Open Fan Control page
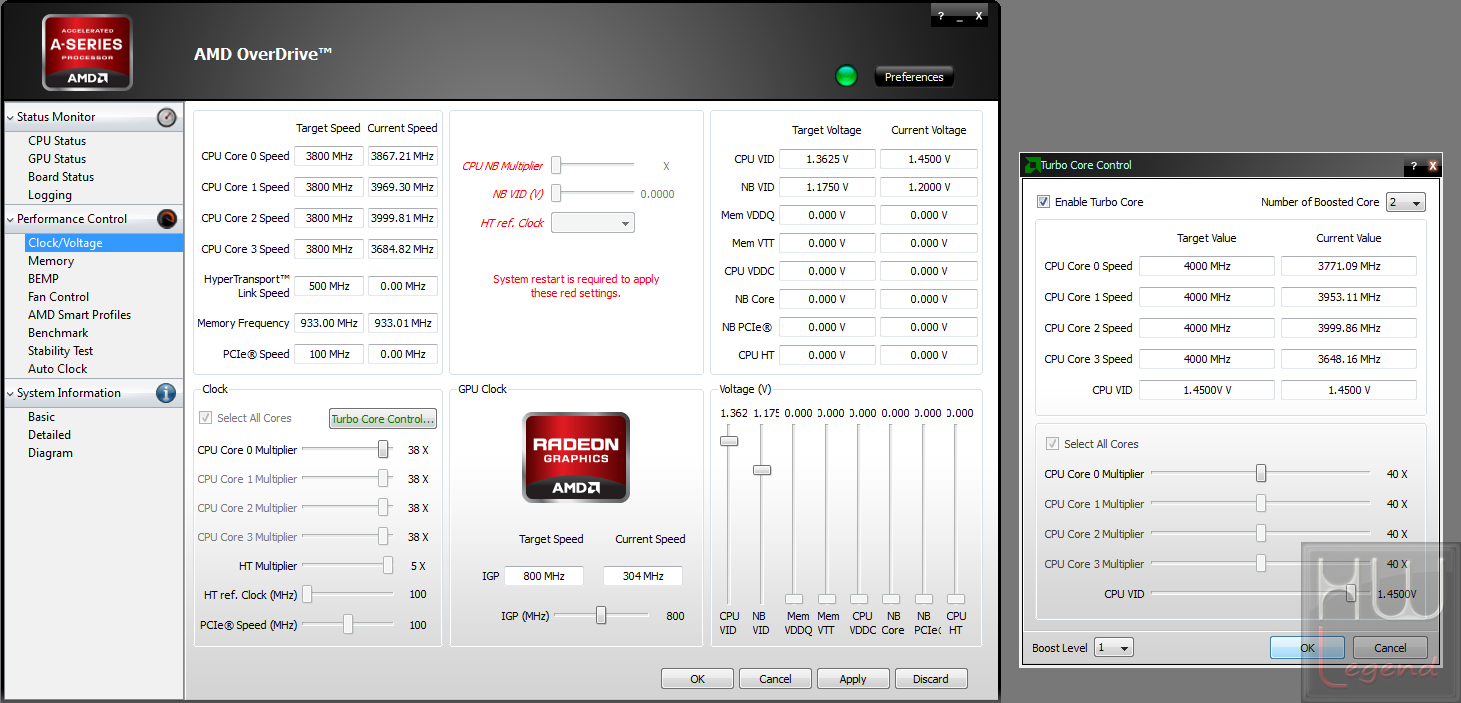Screen dimensions: 1461x703 pyautogui.click(x=58, y=297)
